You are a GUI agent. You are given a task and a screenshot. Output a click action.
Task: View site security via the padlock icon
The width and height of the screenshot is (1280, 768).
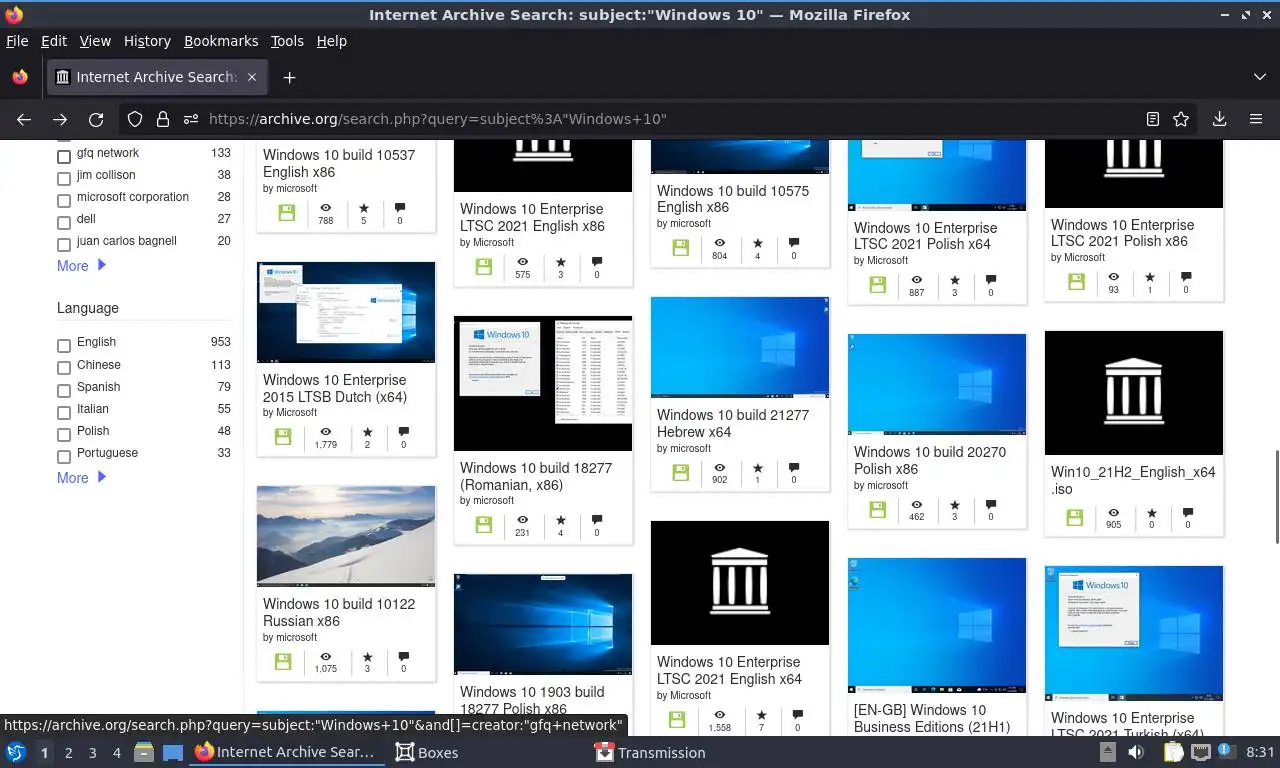pyautogui.click(x=163, y=119)
